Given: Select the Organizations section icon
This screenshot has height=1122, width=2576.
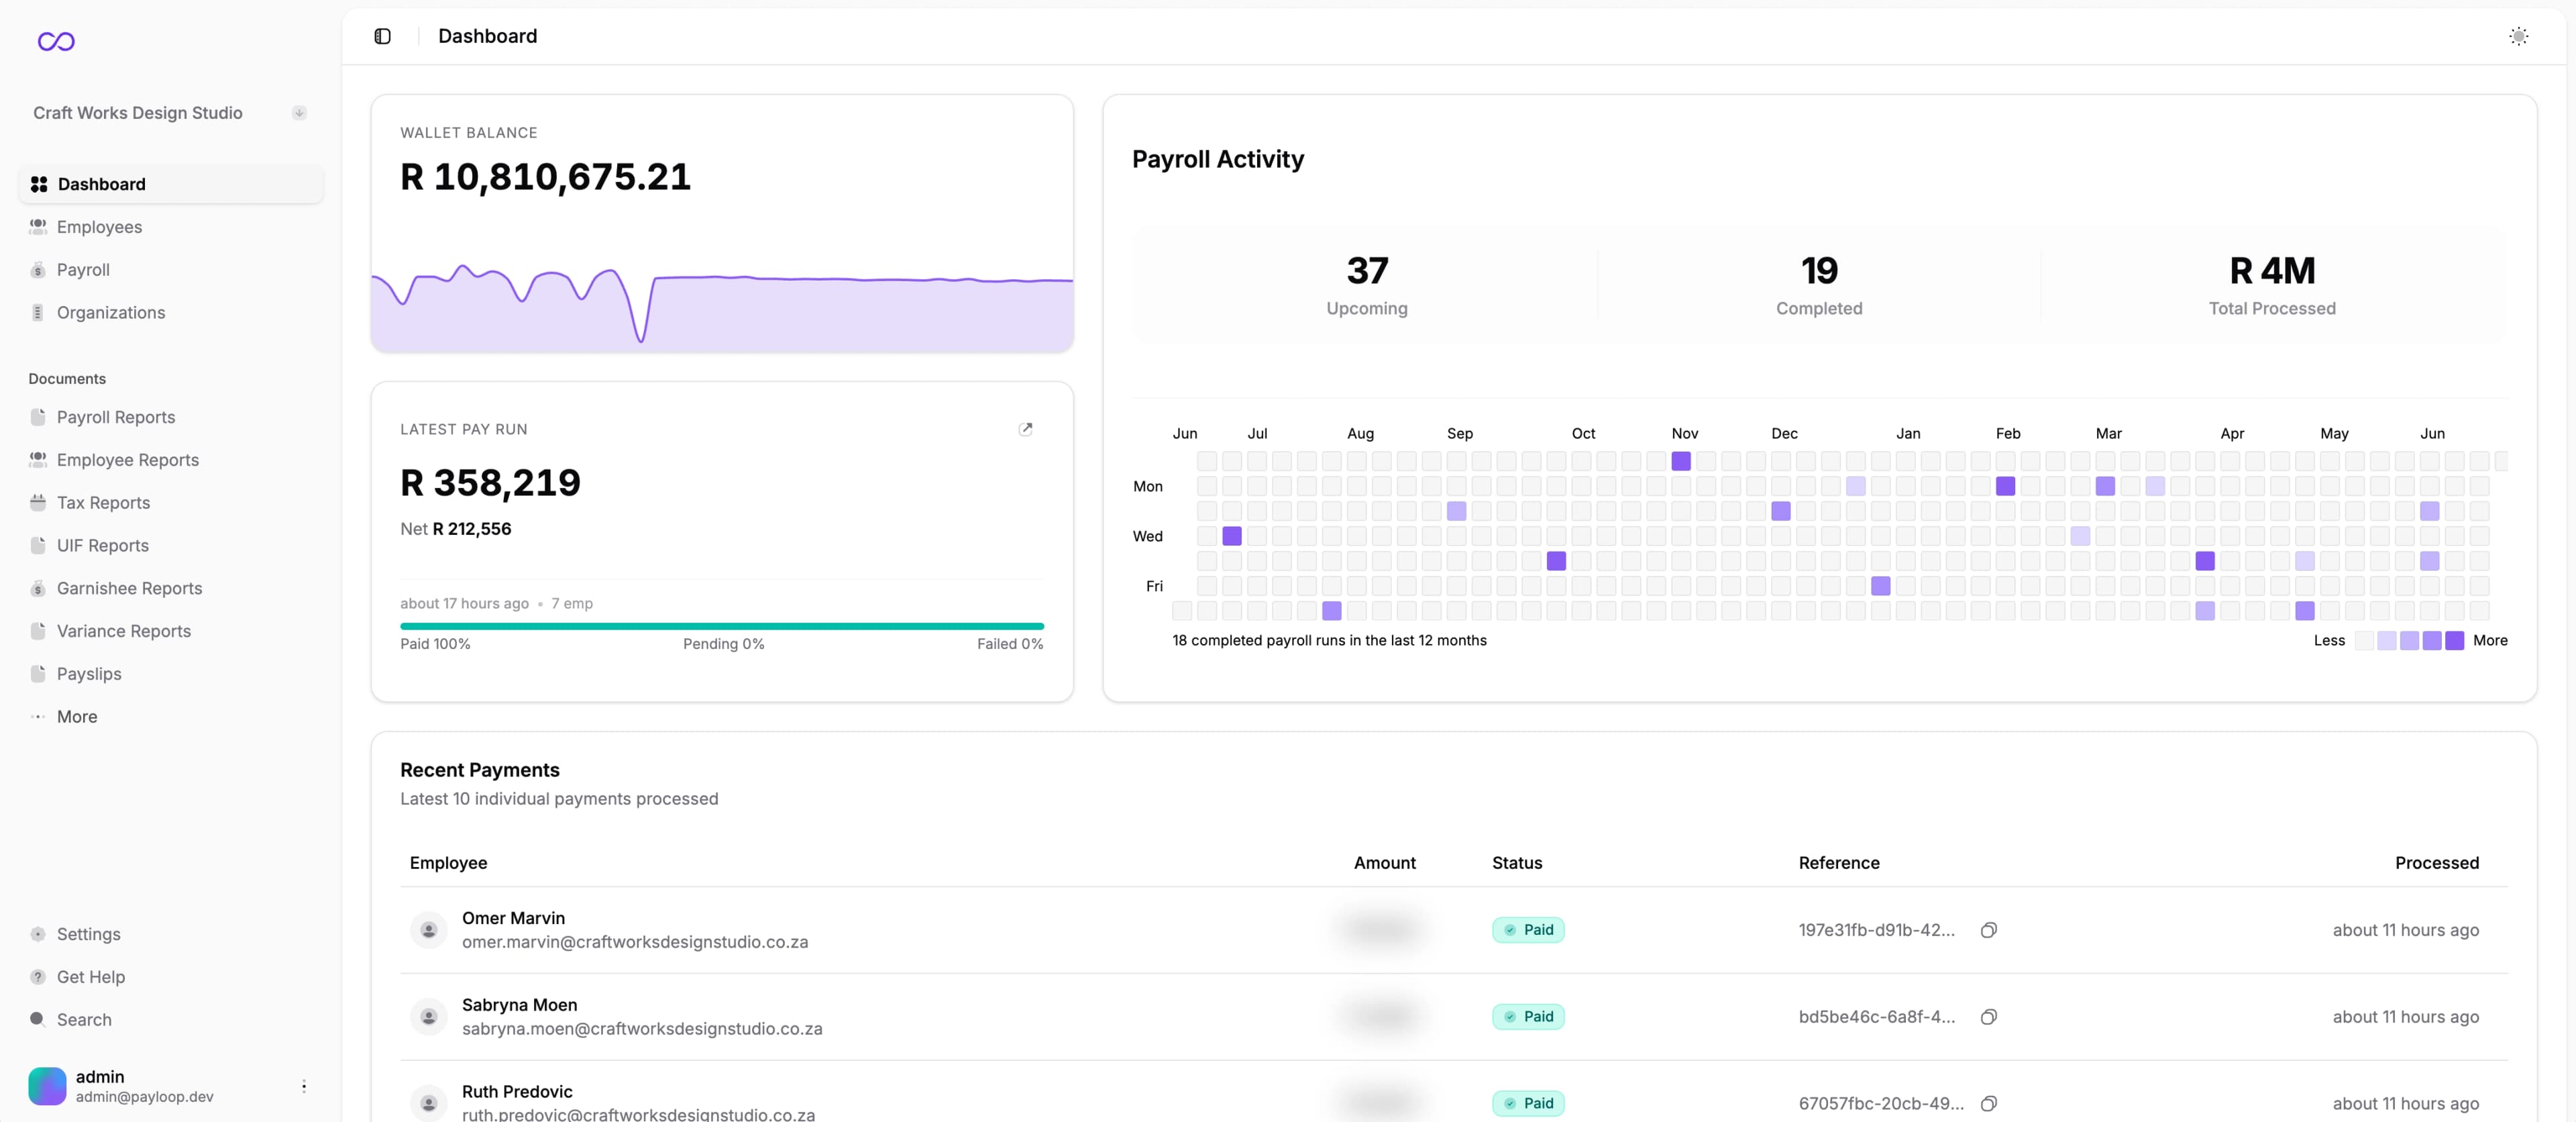Looking at the screenshot, I should point(37,312).
